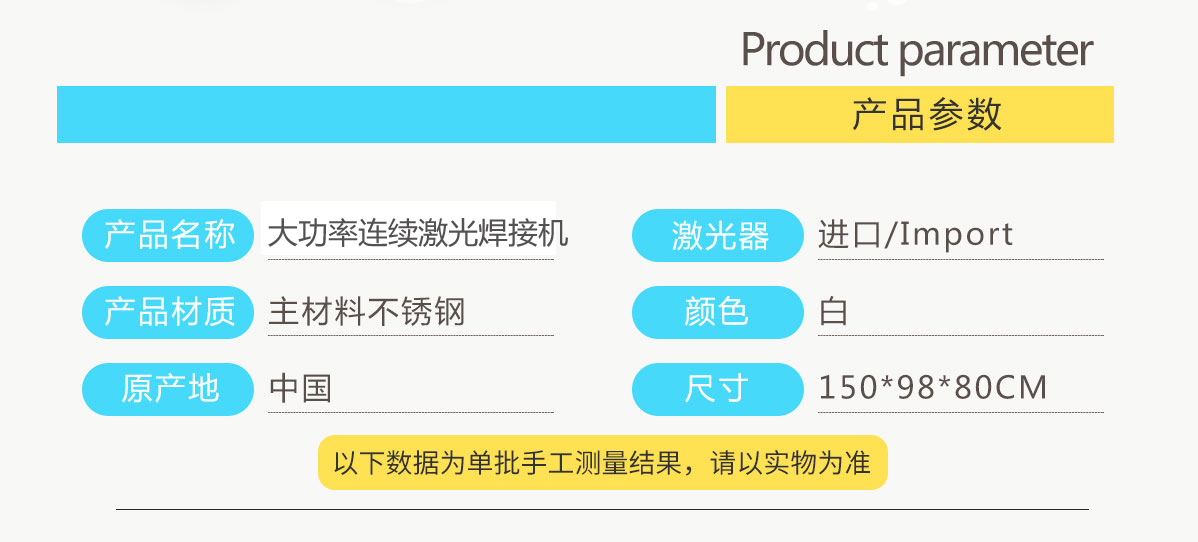Viewport: 1198px width, 542px height.
Task: Click the yellow measurement disclaimer notice
Action: [x=602, y=463]
